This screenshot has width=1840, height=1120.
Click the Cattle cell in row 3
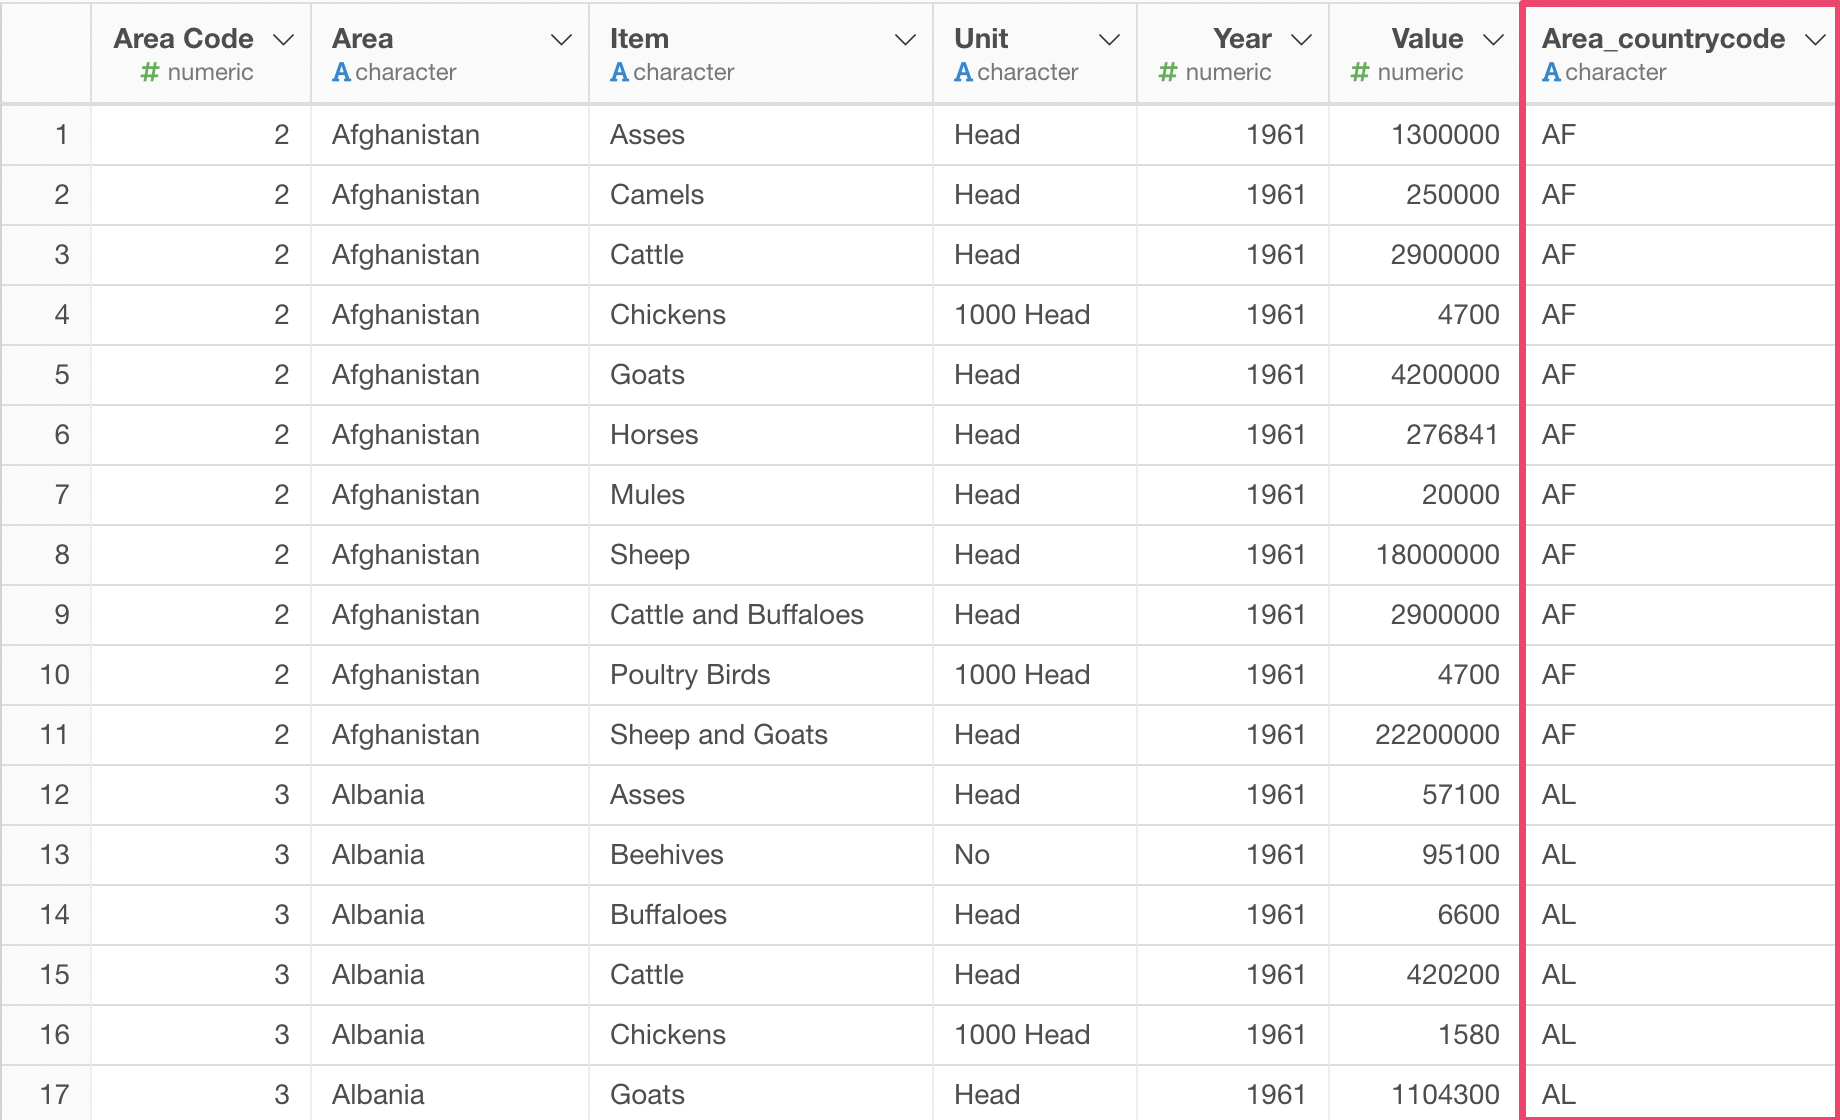(x=761, y=255)
